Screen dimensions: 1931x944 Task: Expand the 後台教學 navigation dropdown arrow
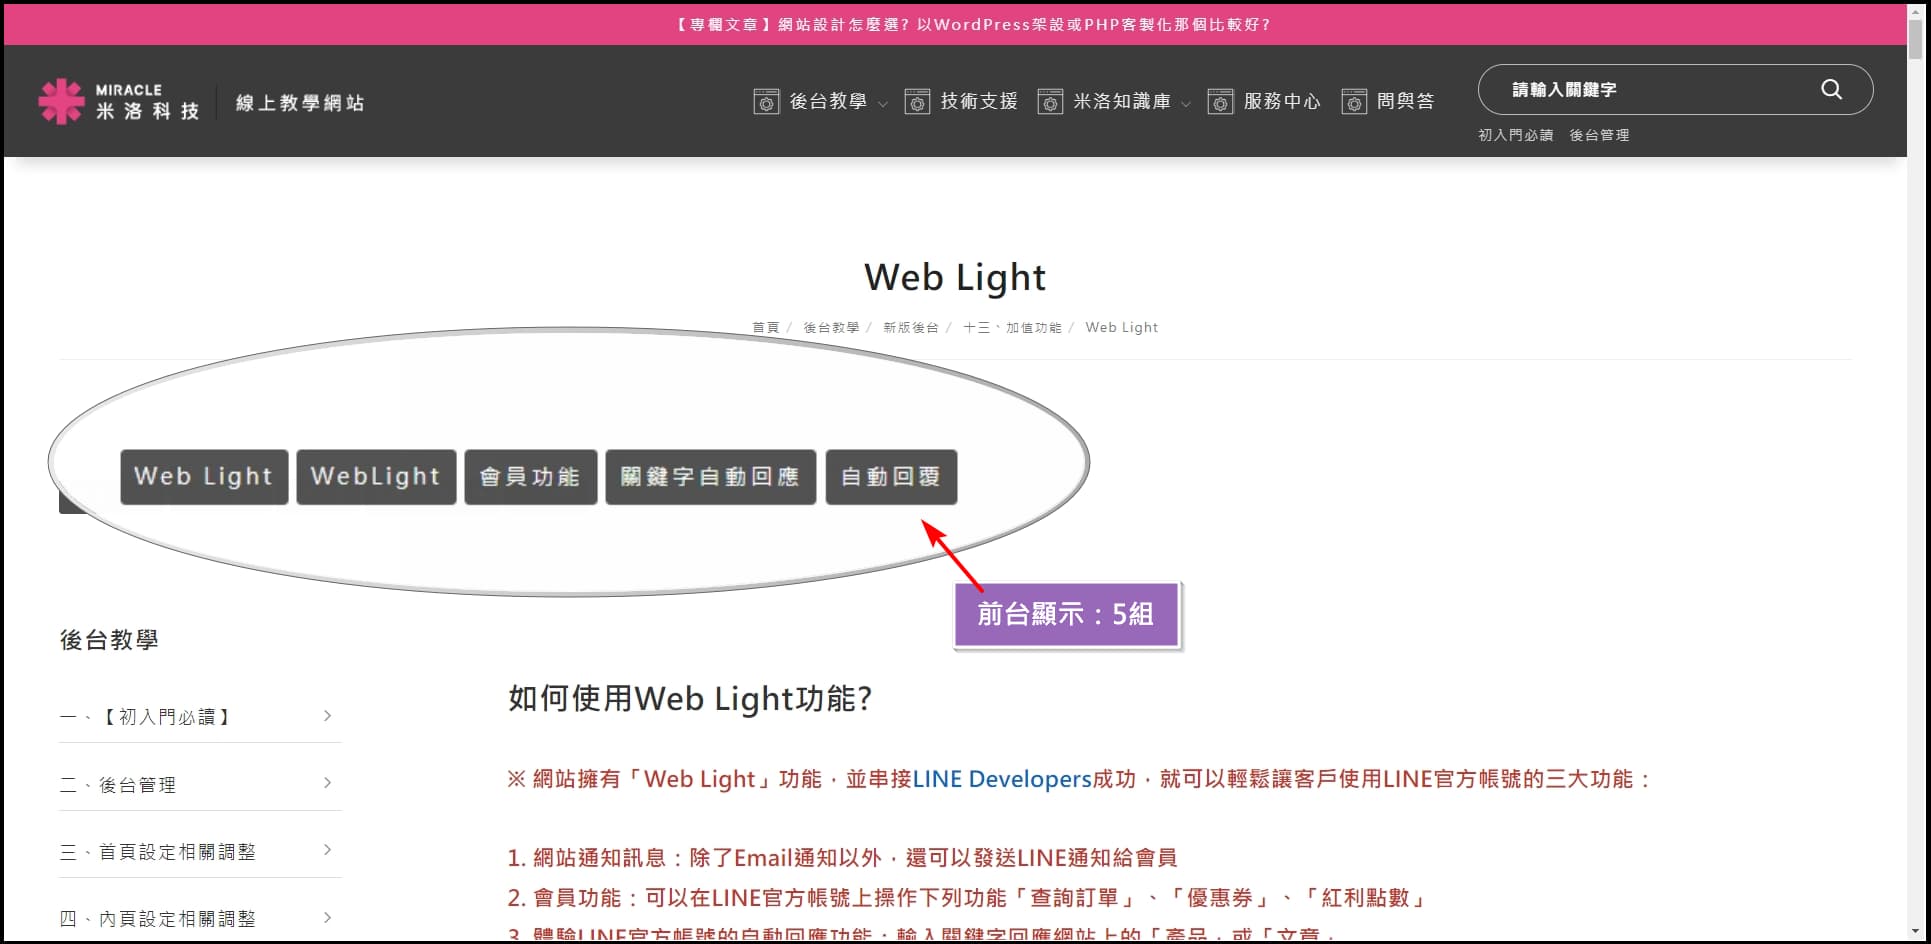point(883,104)
